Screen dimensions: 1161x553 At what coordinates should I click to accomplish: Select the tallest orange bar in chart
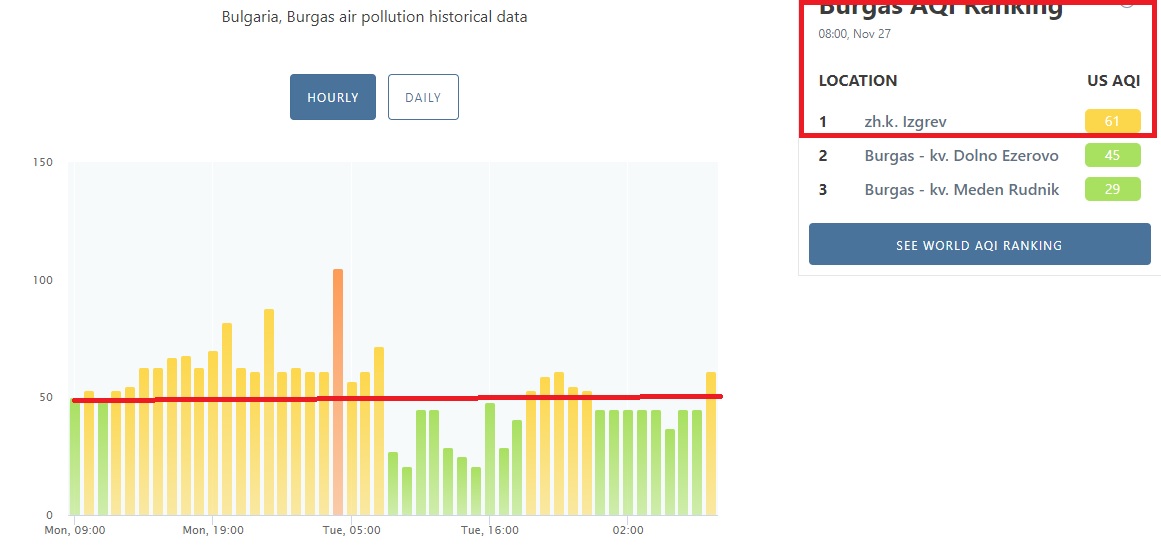point(338,392)
